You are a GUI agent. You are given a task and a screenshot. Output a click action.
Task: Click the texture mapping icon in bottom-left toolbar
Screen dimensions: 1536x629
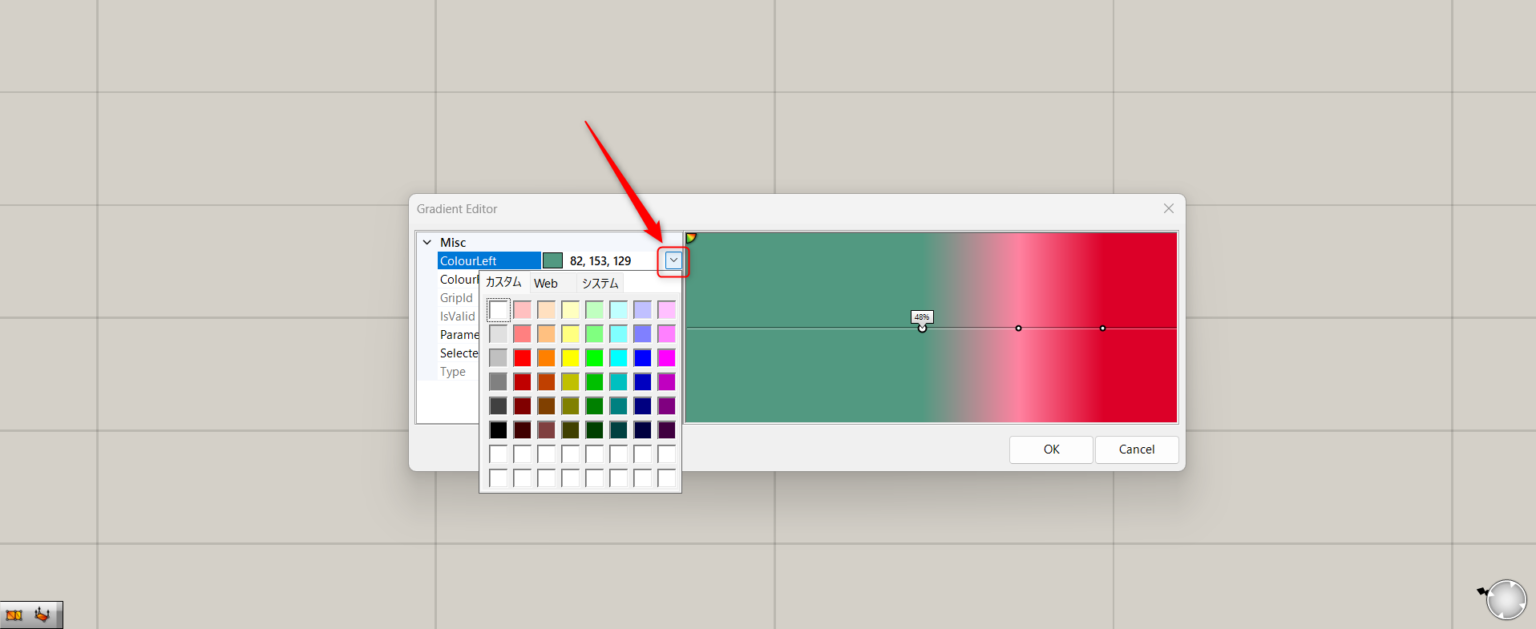(x=14, y=615)
